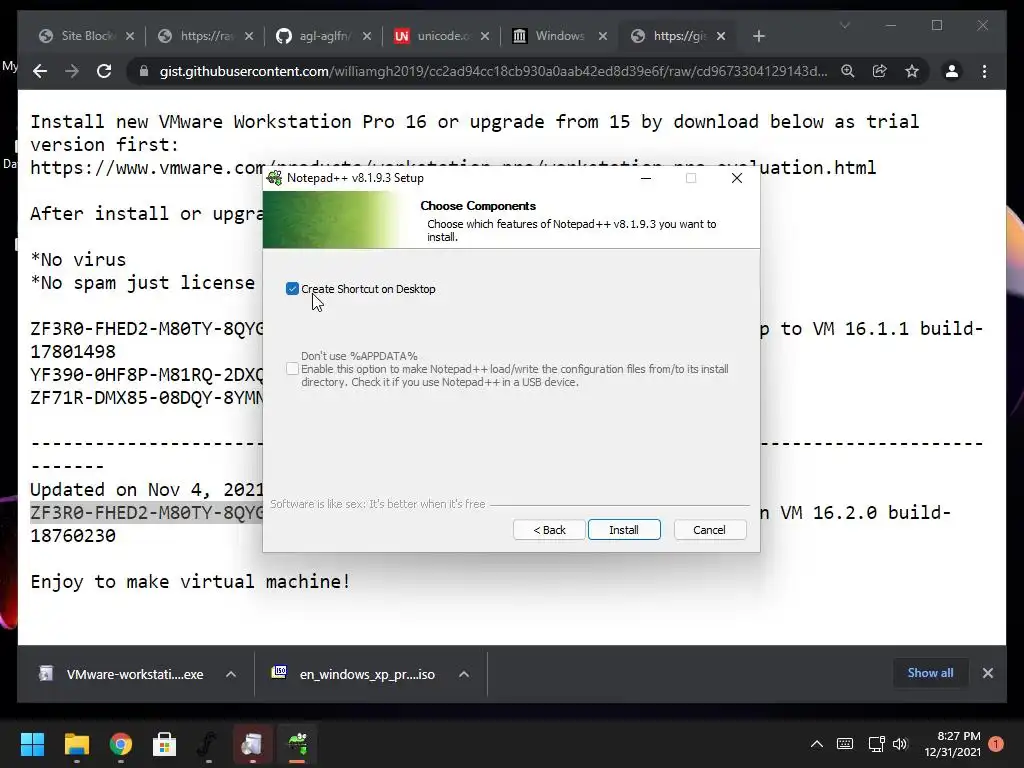Close the agl-aglfn tab
Image resolution: width=1024 pixels, height=768 pixels.
pos(366,37)
